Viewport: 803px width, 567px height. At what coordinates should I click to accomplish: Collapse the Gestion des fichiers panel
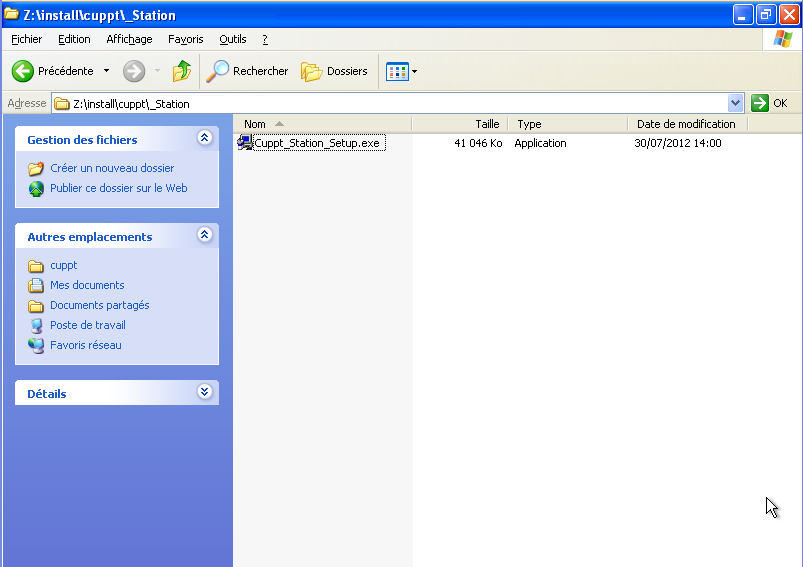click(x=205, y=139)
